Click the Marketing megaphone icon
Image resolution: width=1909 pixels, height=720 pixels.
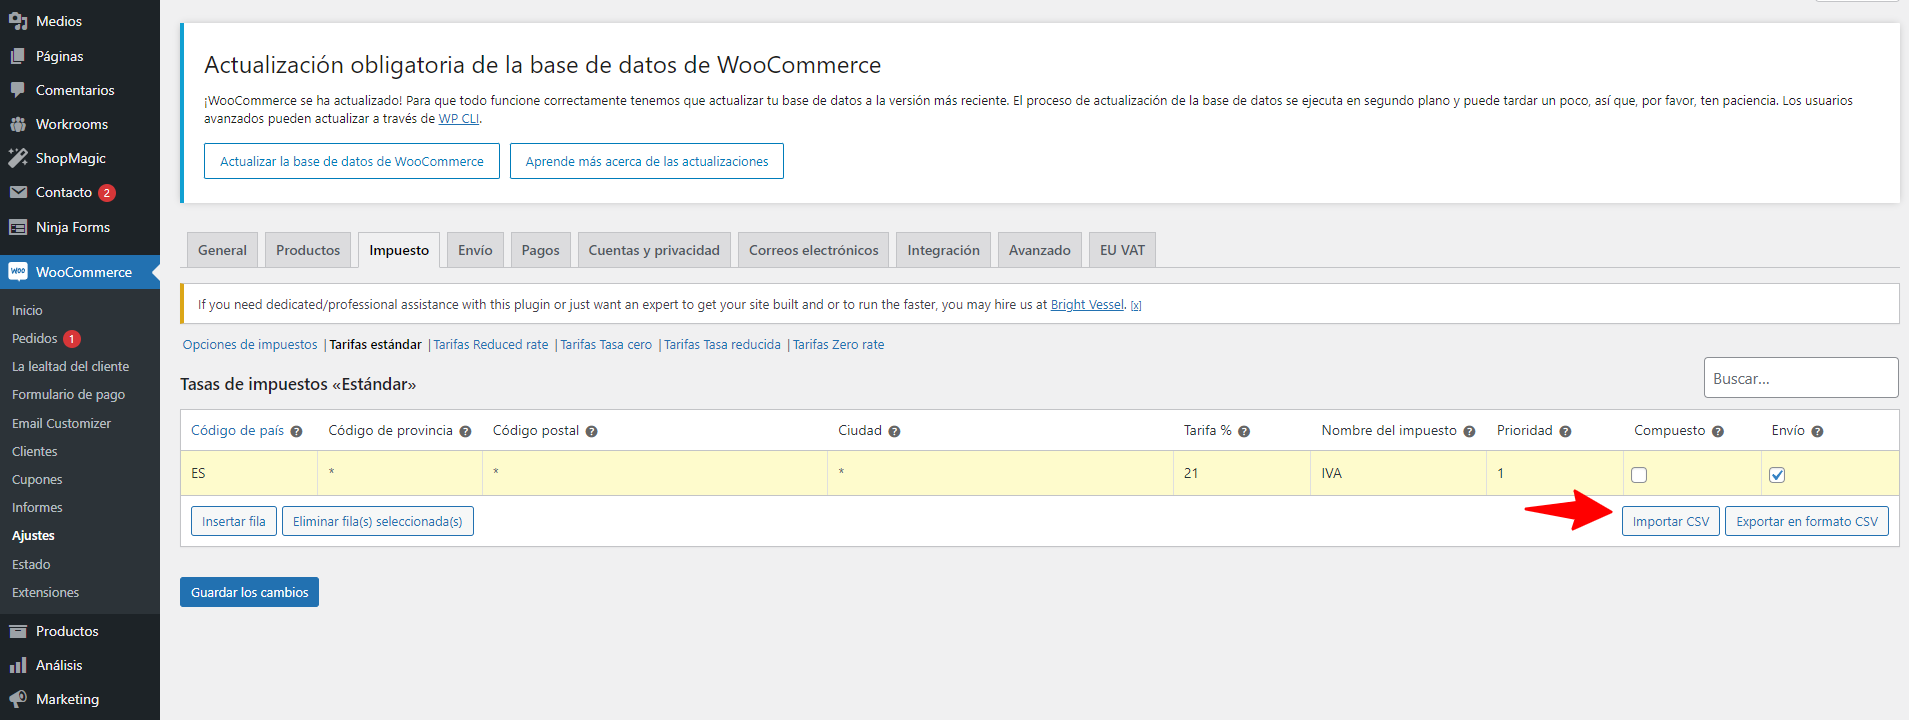18,699
